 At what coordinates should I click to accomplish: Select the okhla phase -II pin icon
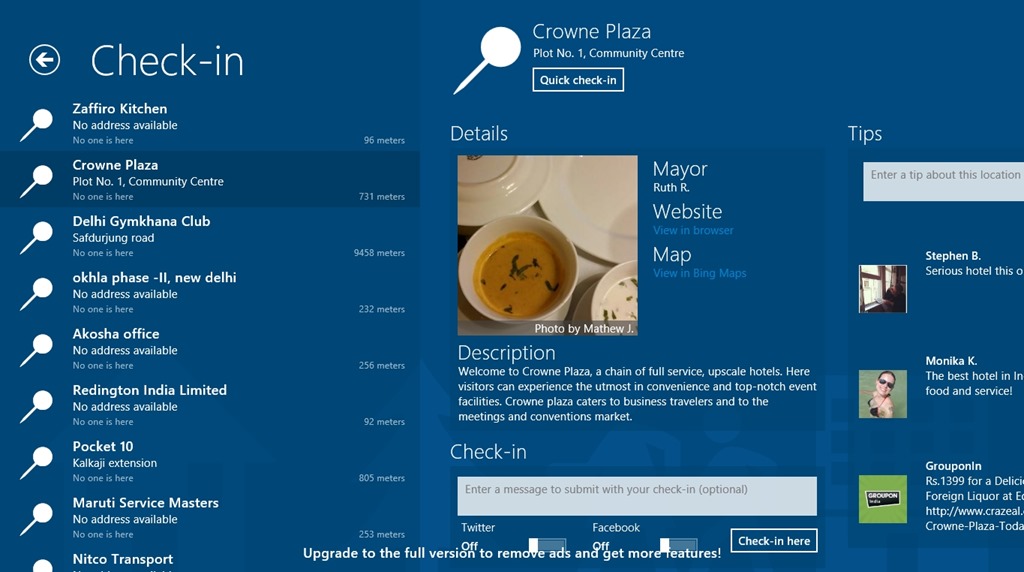tap(36, 294)
